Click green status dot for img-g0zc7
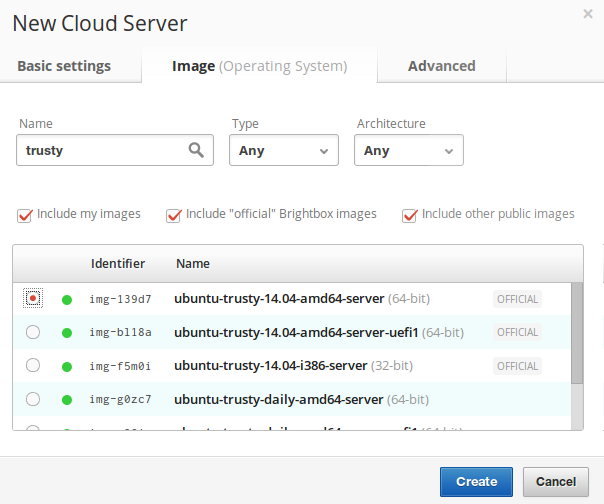This screenshot has height=504, width=604. 67,400
